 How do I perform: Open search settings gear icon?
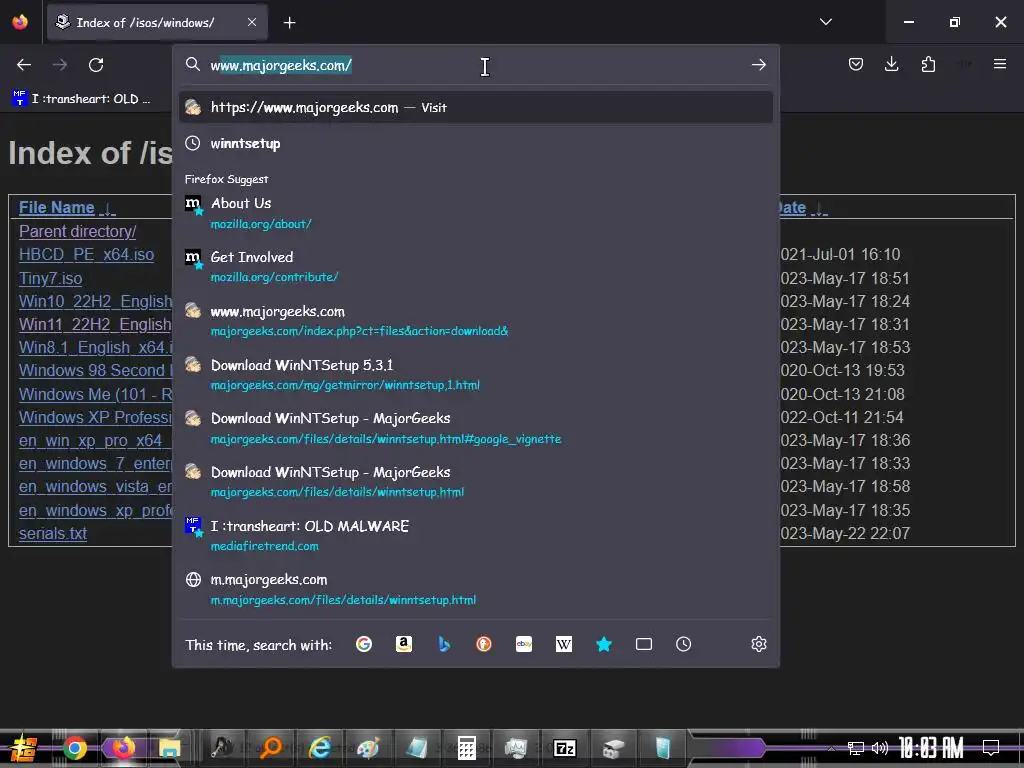(758, 645)
